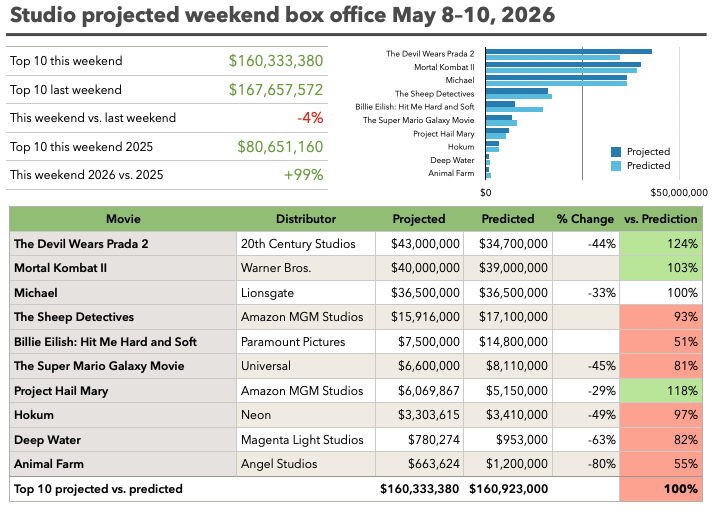Click the $39,000,000 predicted cell
The width and height of the screenshot is (720, 520).
[x=508, y=268]
